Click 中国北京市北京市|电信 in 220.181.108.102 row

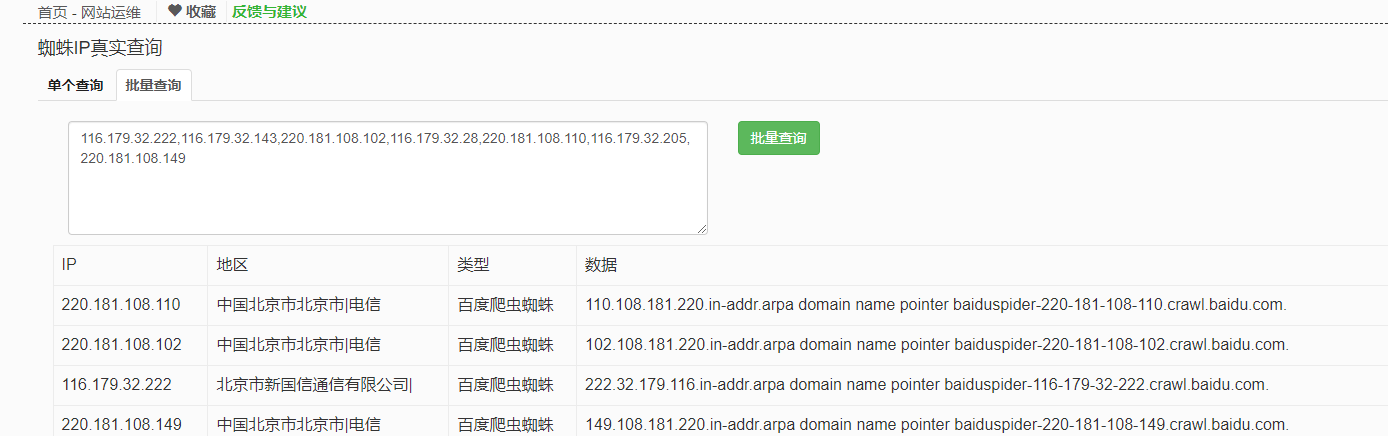coord(299,345)
